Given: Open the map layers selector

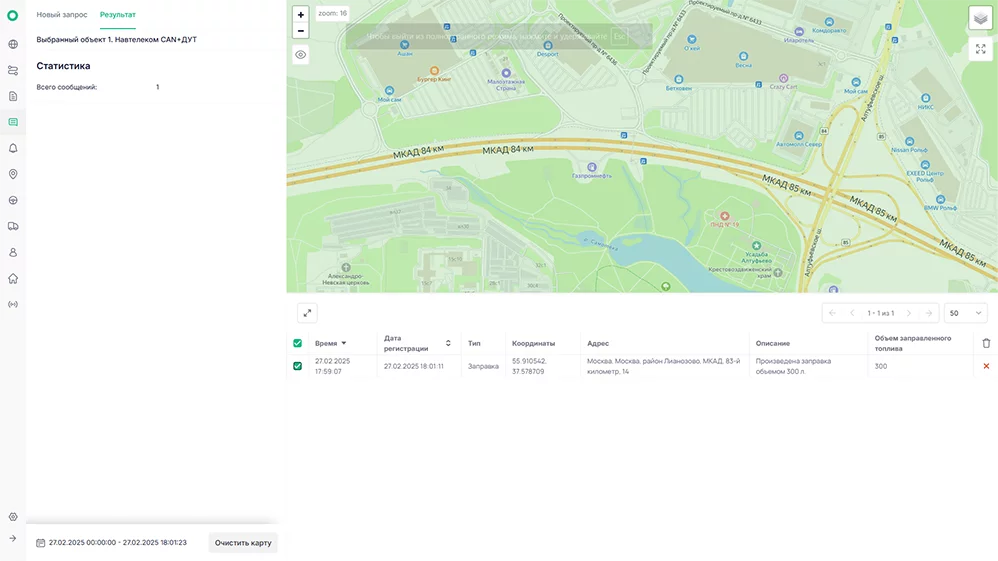Looking at the screenshot, I should [x=980, y=18].
